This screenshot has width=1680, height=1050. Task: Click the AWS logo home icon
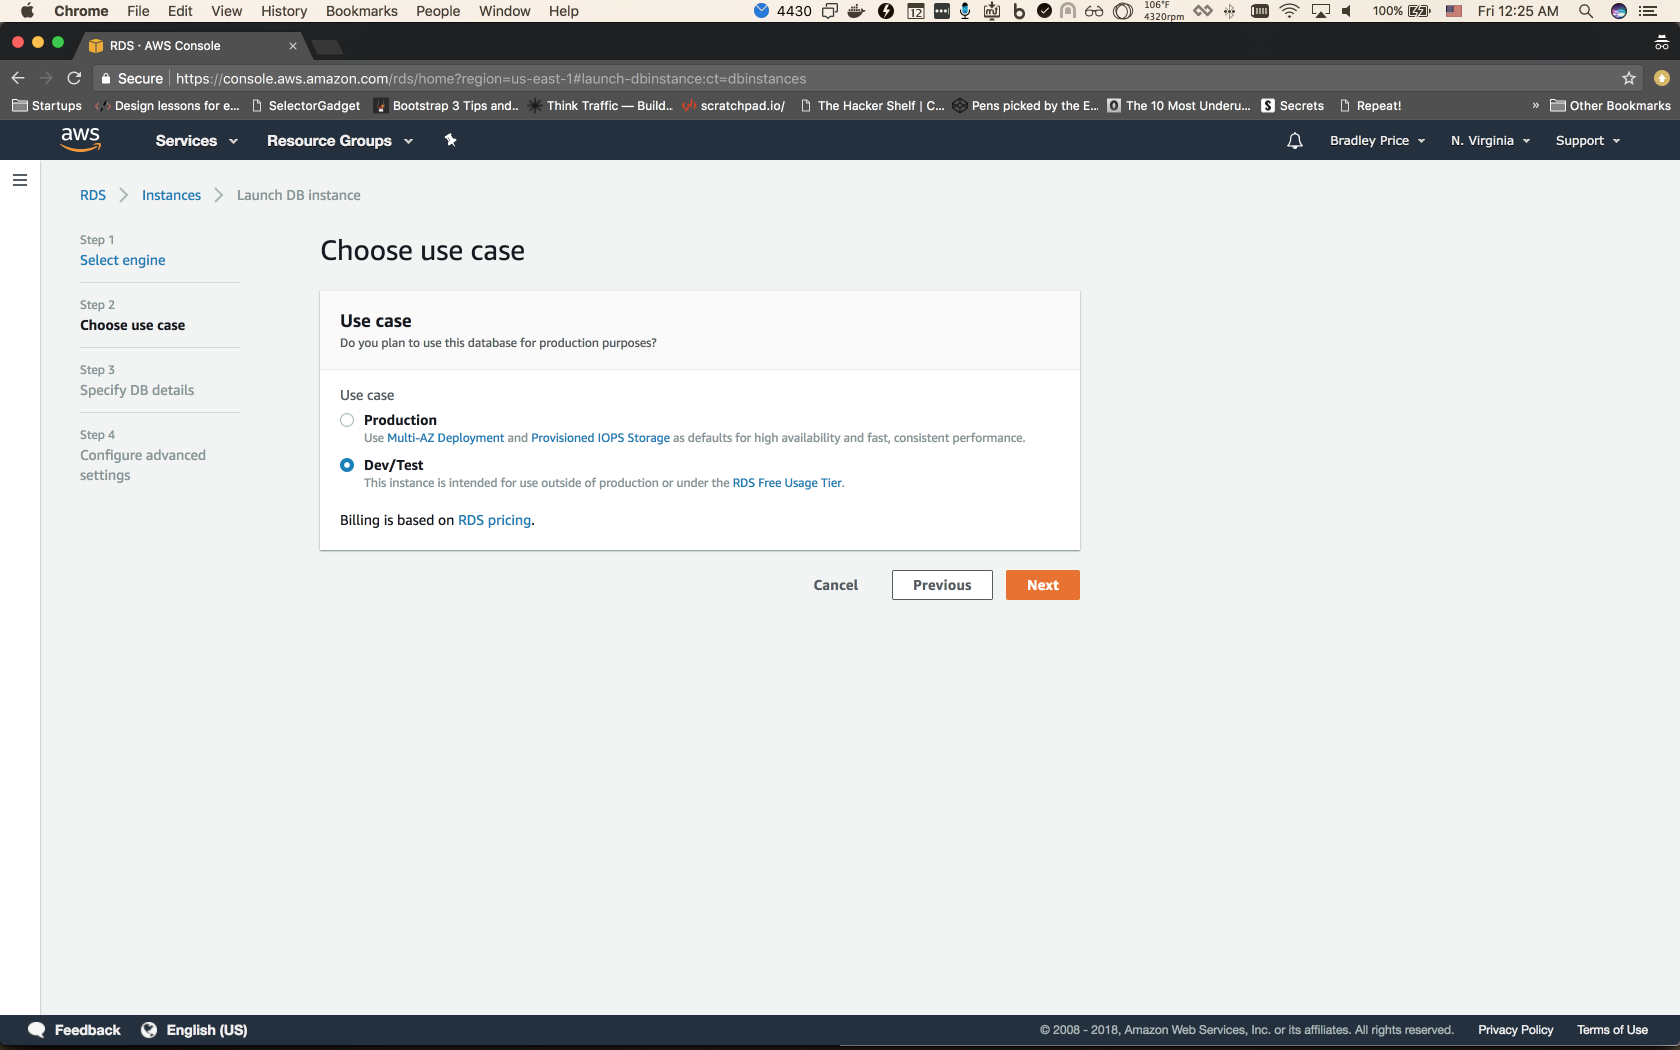pyautogui.click(x=80, y=139)
